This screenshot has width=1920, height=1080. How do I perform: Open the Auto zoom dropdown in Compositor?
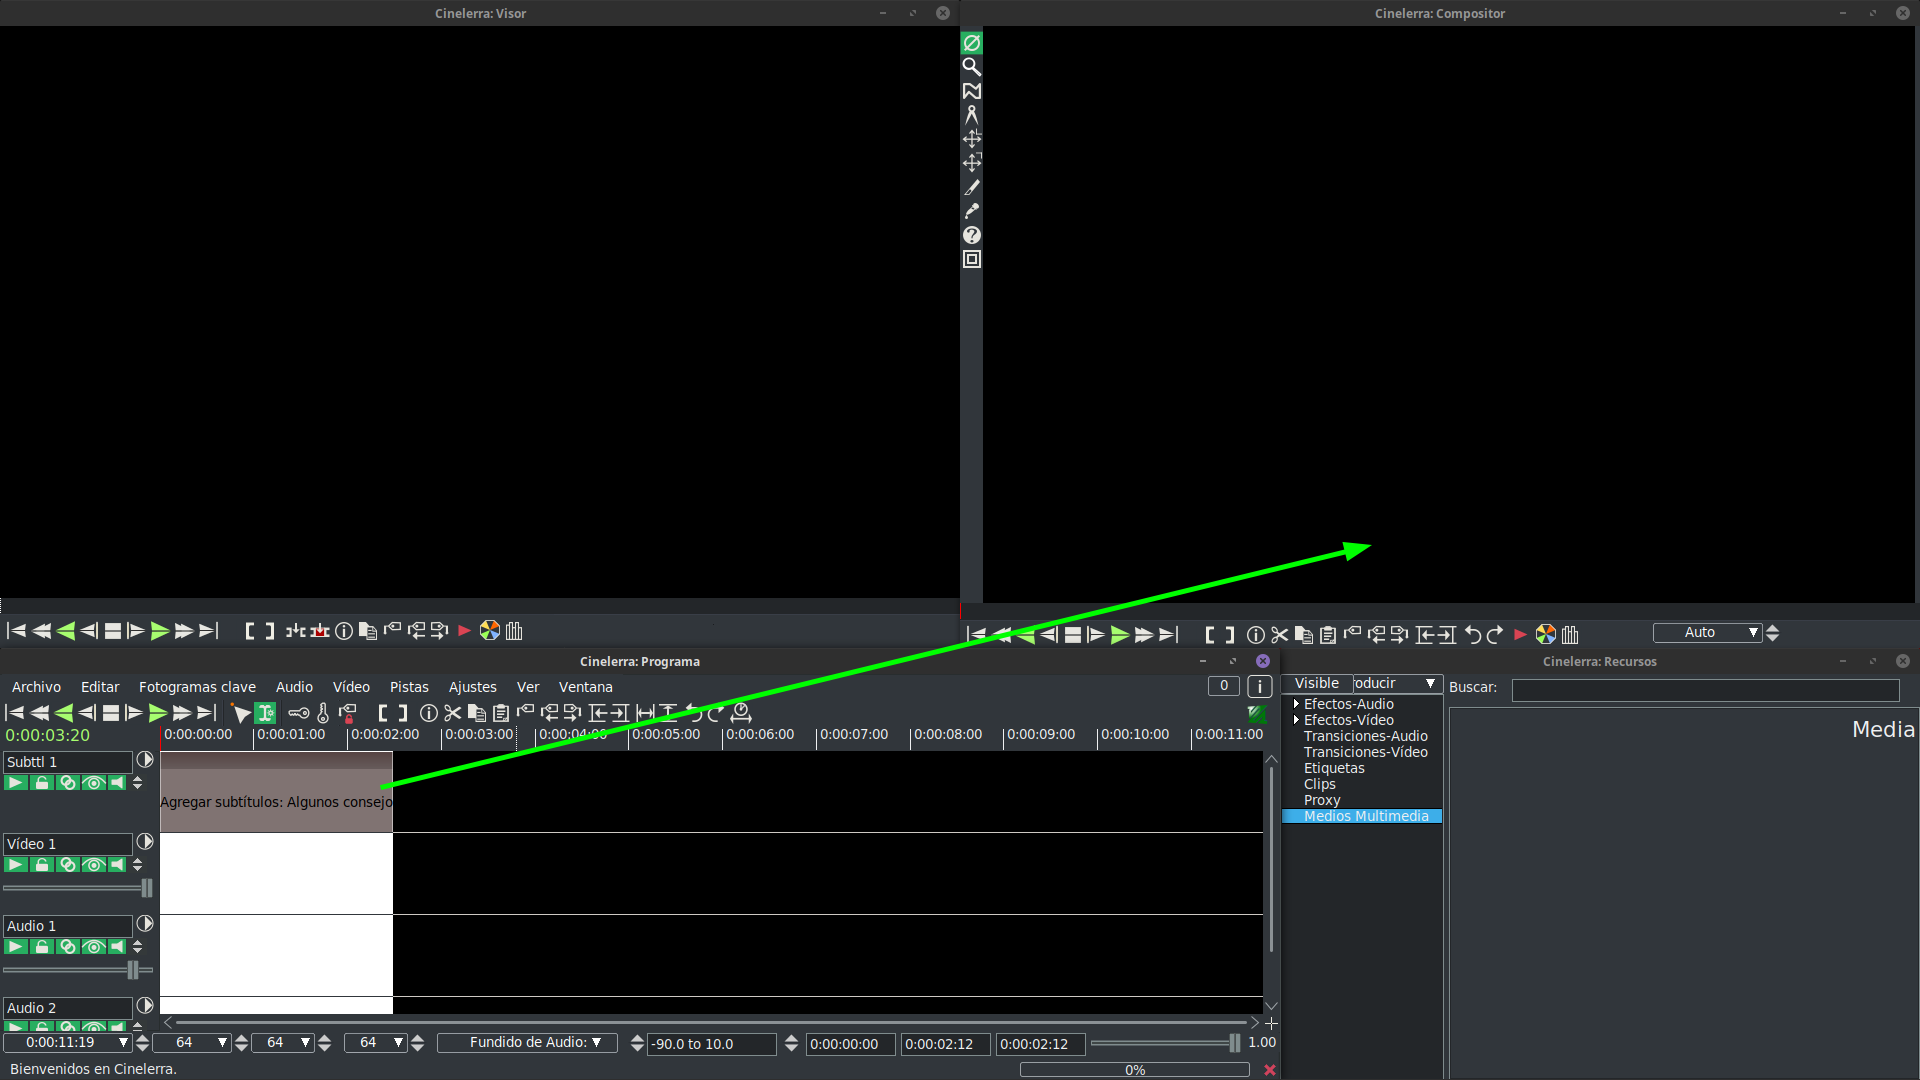(1752, 633)
